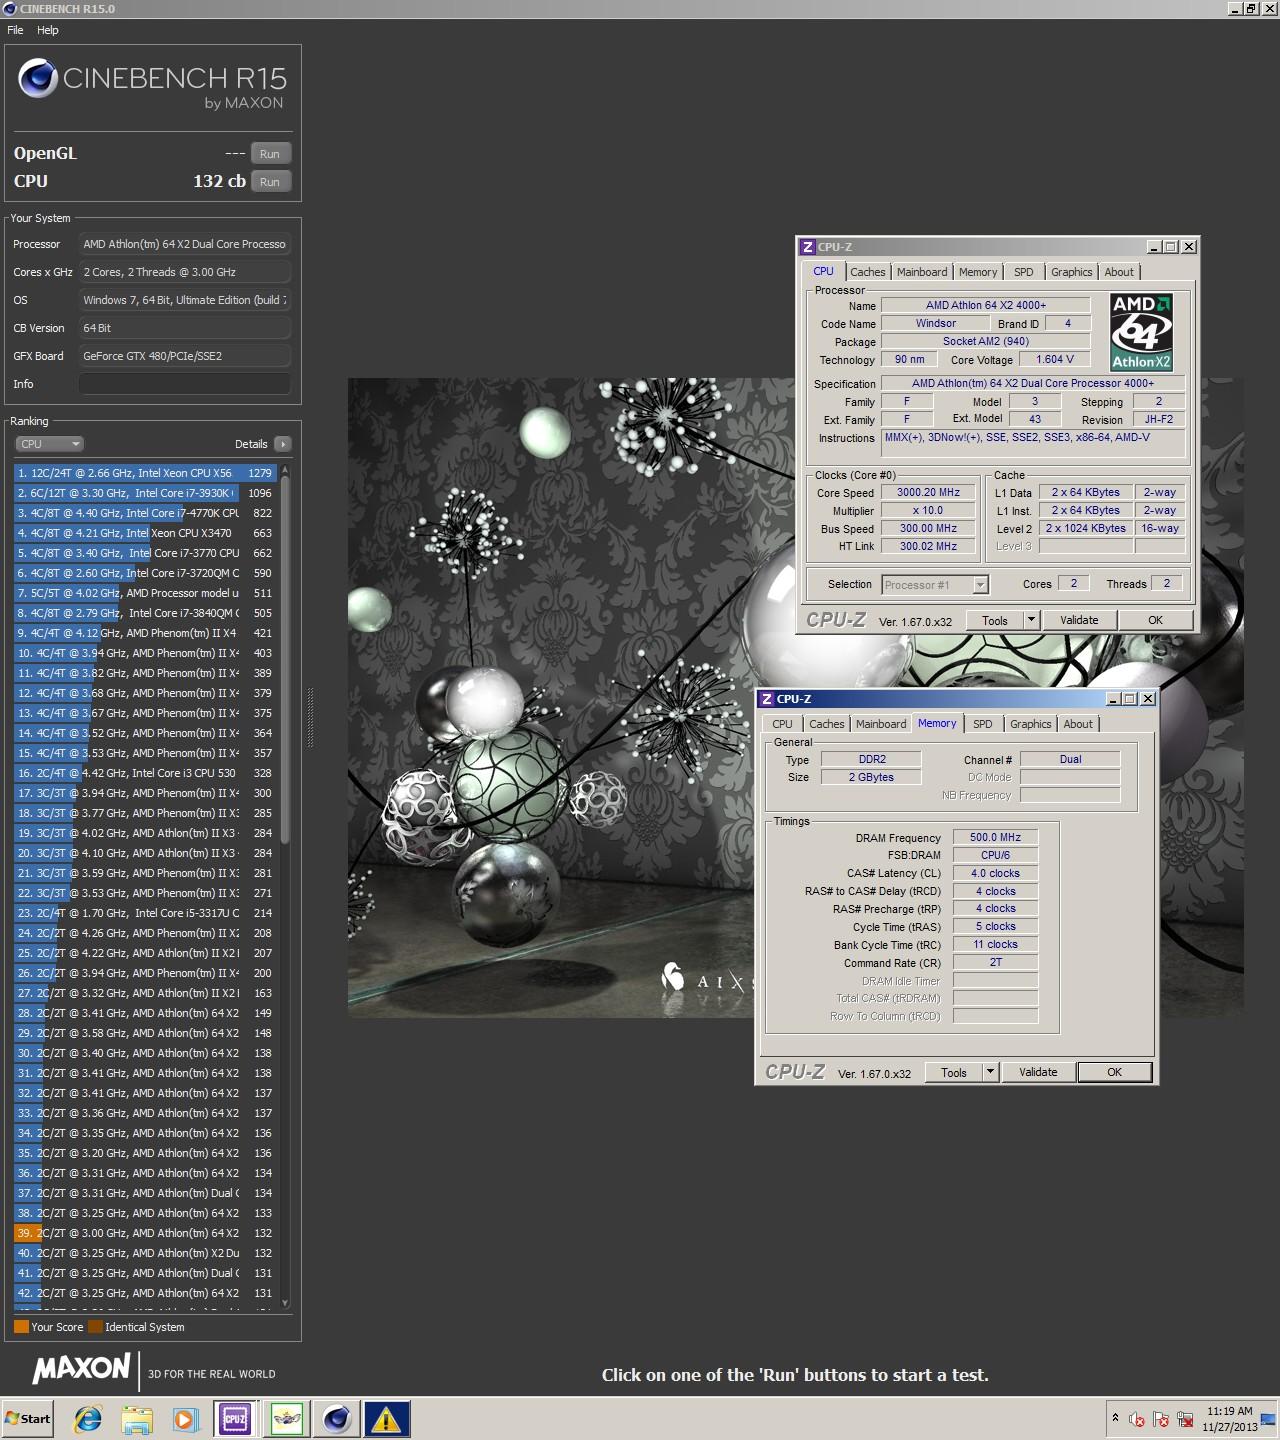The height and width of the screenshot is (1440, 1280).
Task: Expand ranking Details arrow
Action: coord(282,444)
